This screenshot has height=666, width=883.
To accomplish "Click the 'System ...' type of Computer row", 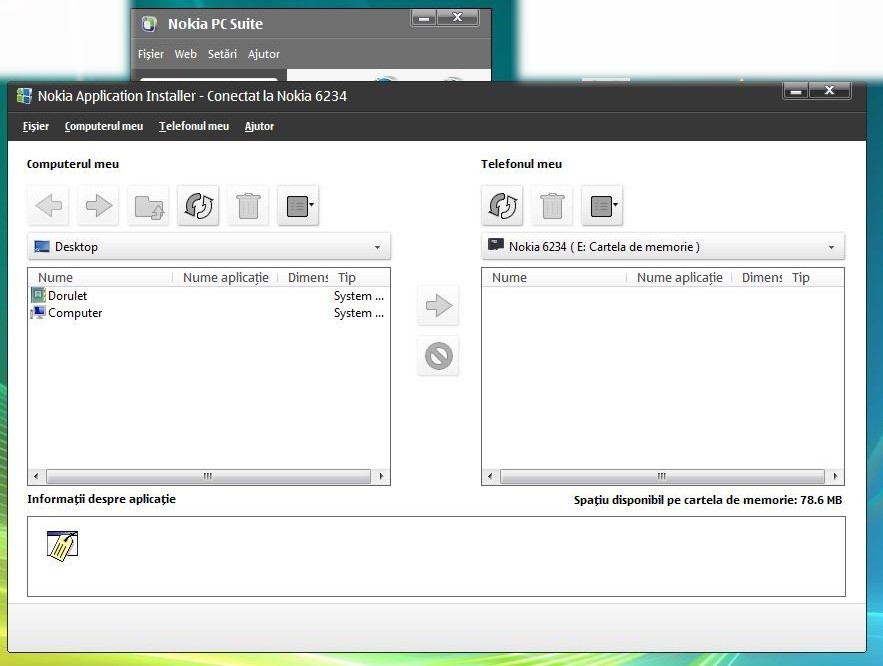I will pyautogui.click(x=359, y=313).
